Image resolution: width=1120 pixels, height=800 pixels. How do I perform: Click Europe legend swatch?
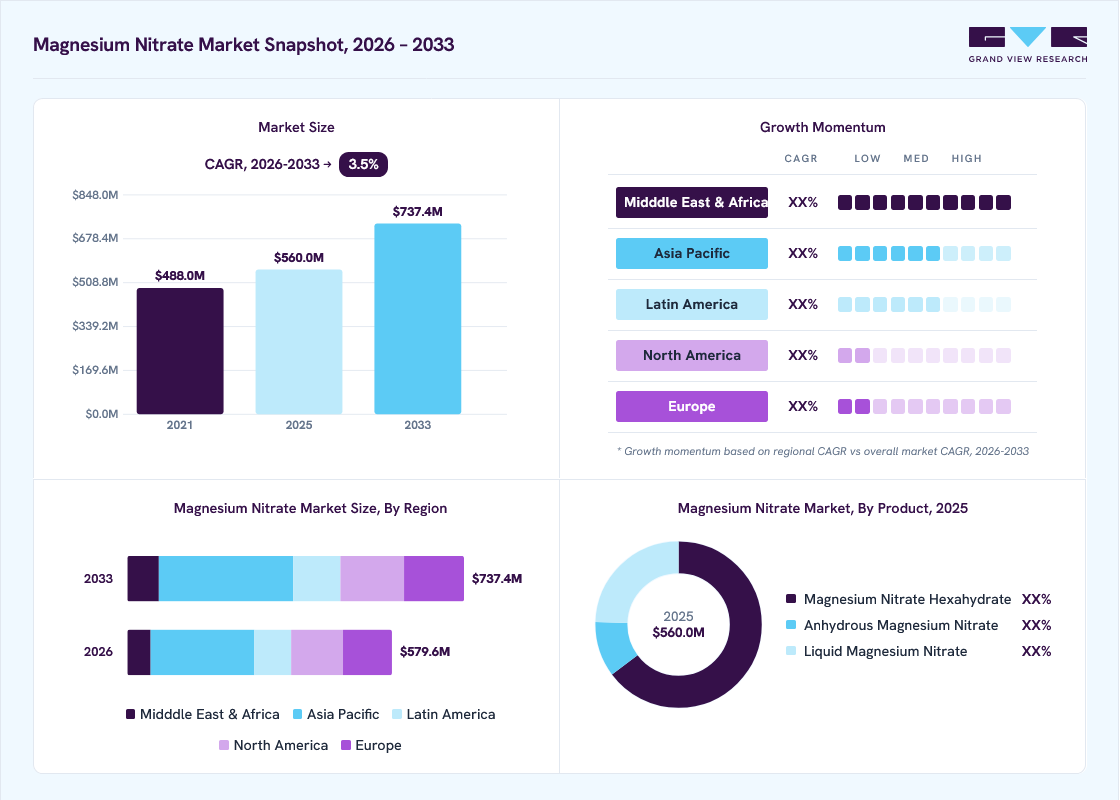[x=346, y=745]
